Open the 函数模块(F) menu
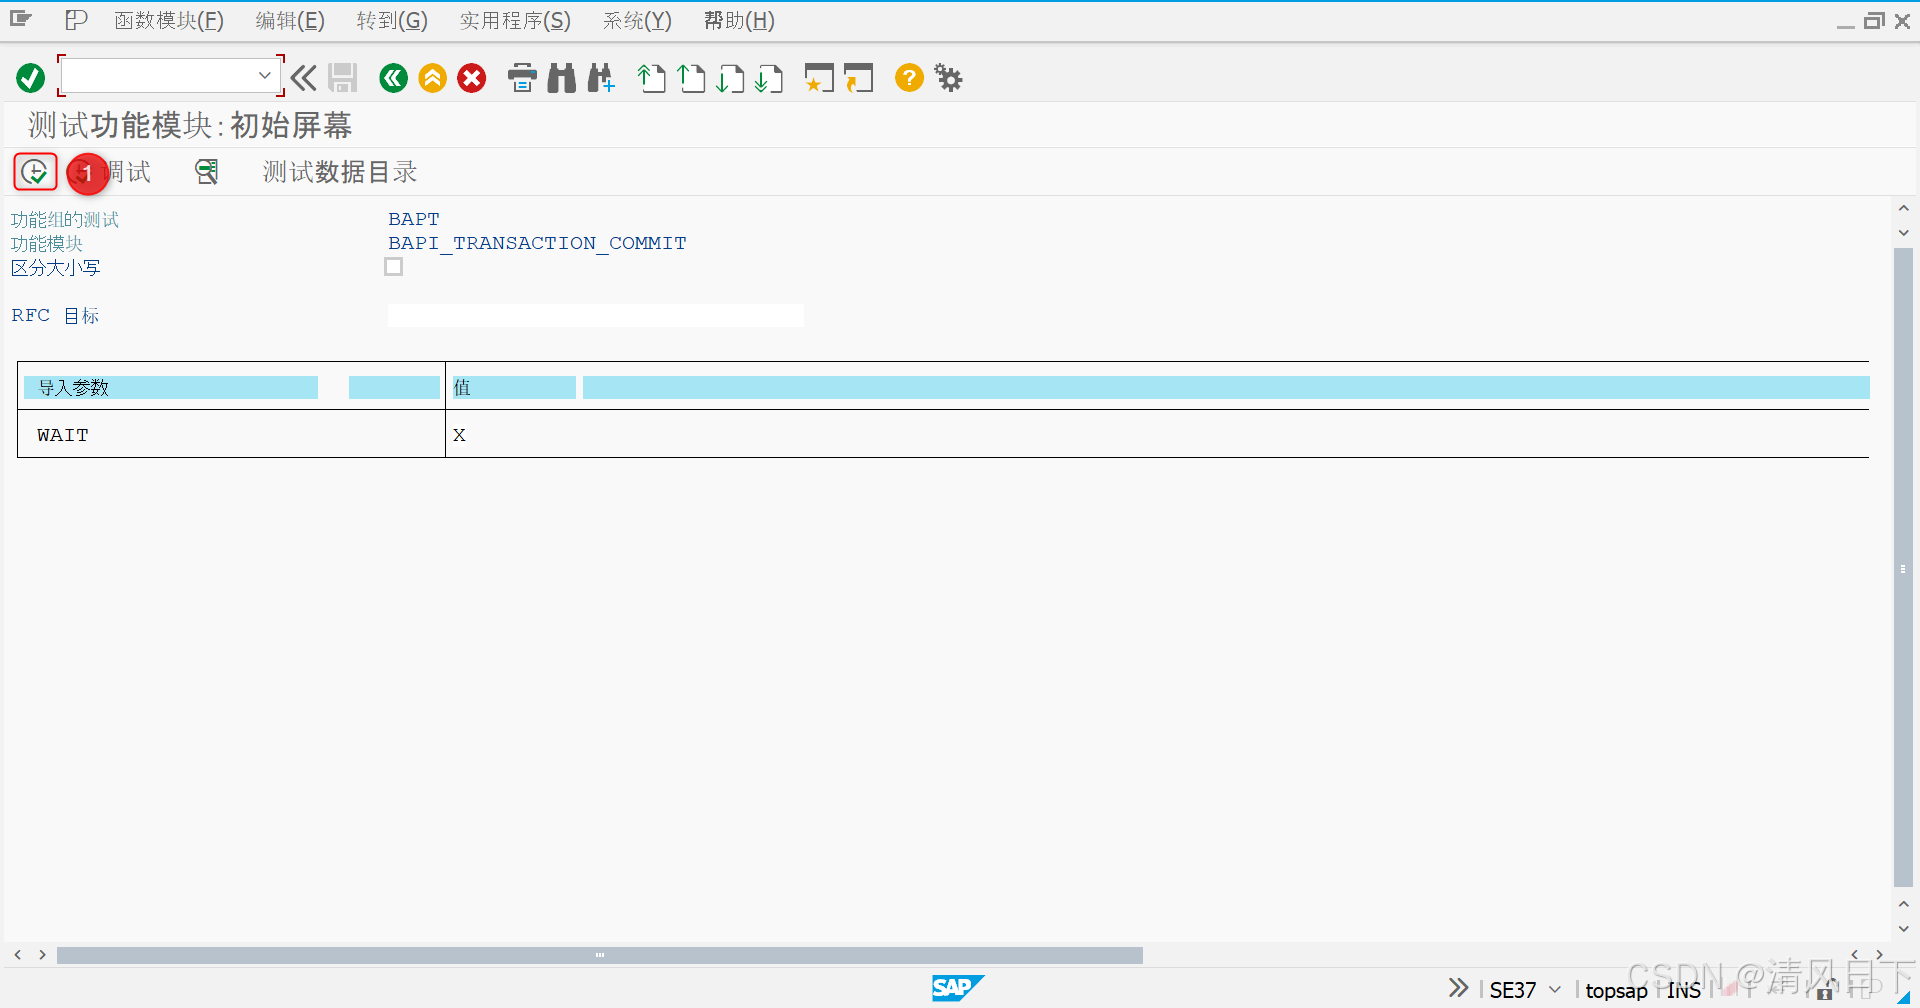The image size is (1920, 1008). click(168, 20)
